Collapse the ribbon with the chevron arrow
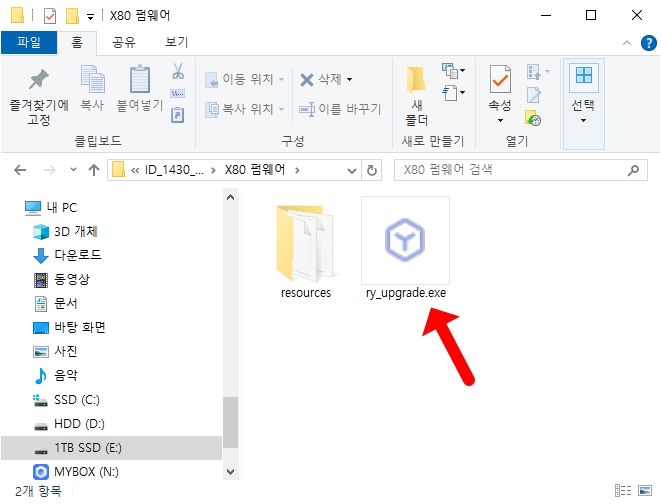The width and height of the screenshot is (661, 504). click(625, 43)
